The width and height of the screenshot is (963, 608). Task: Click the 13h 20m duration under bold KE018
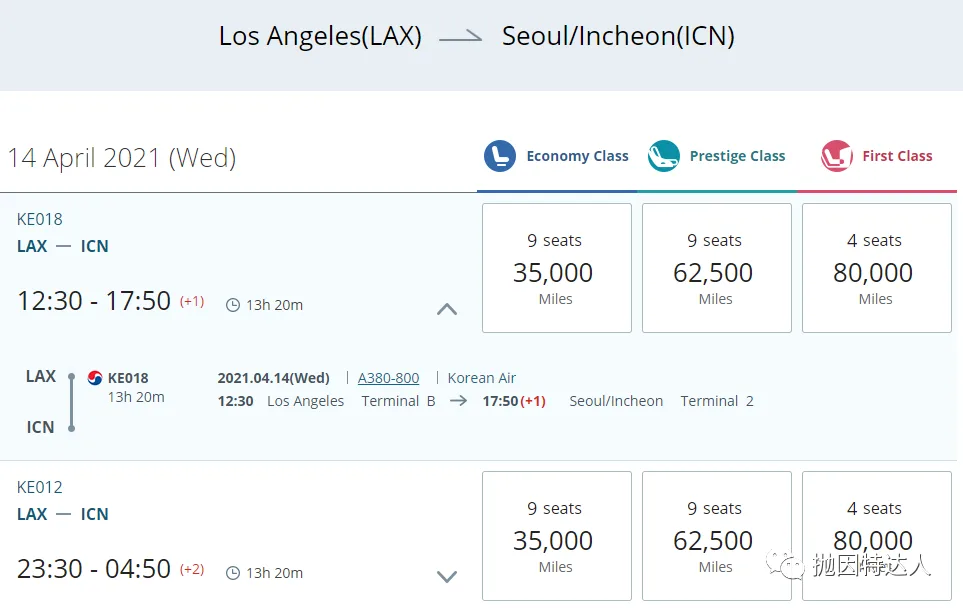point(136,397)
